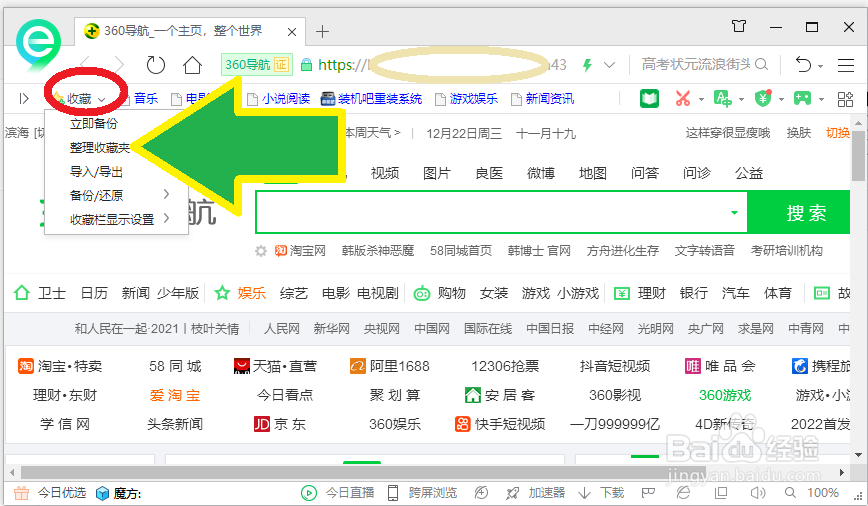Screen dimensions: 868x506
Task: Switch to 图片 search tab
Action: point(436,173)
